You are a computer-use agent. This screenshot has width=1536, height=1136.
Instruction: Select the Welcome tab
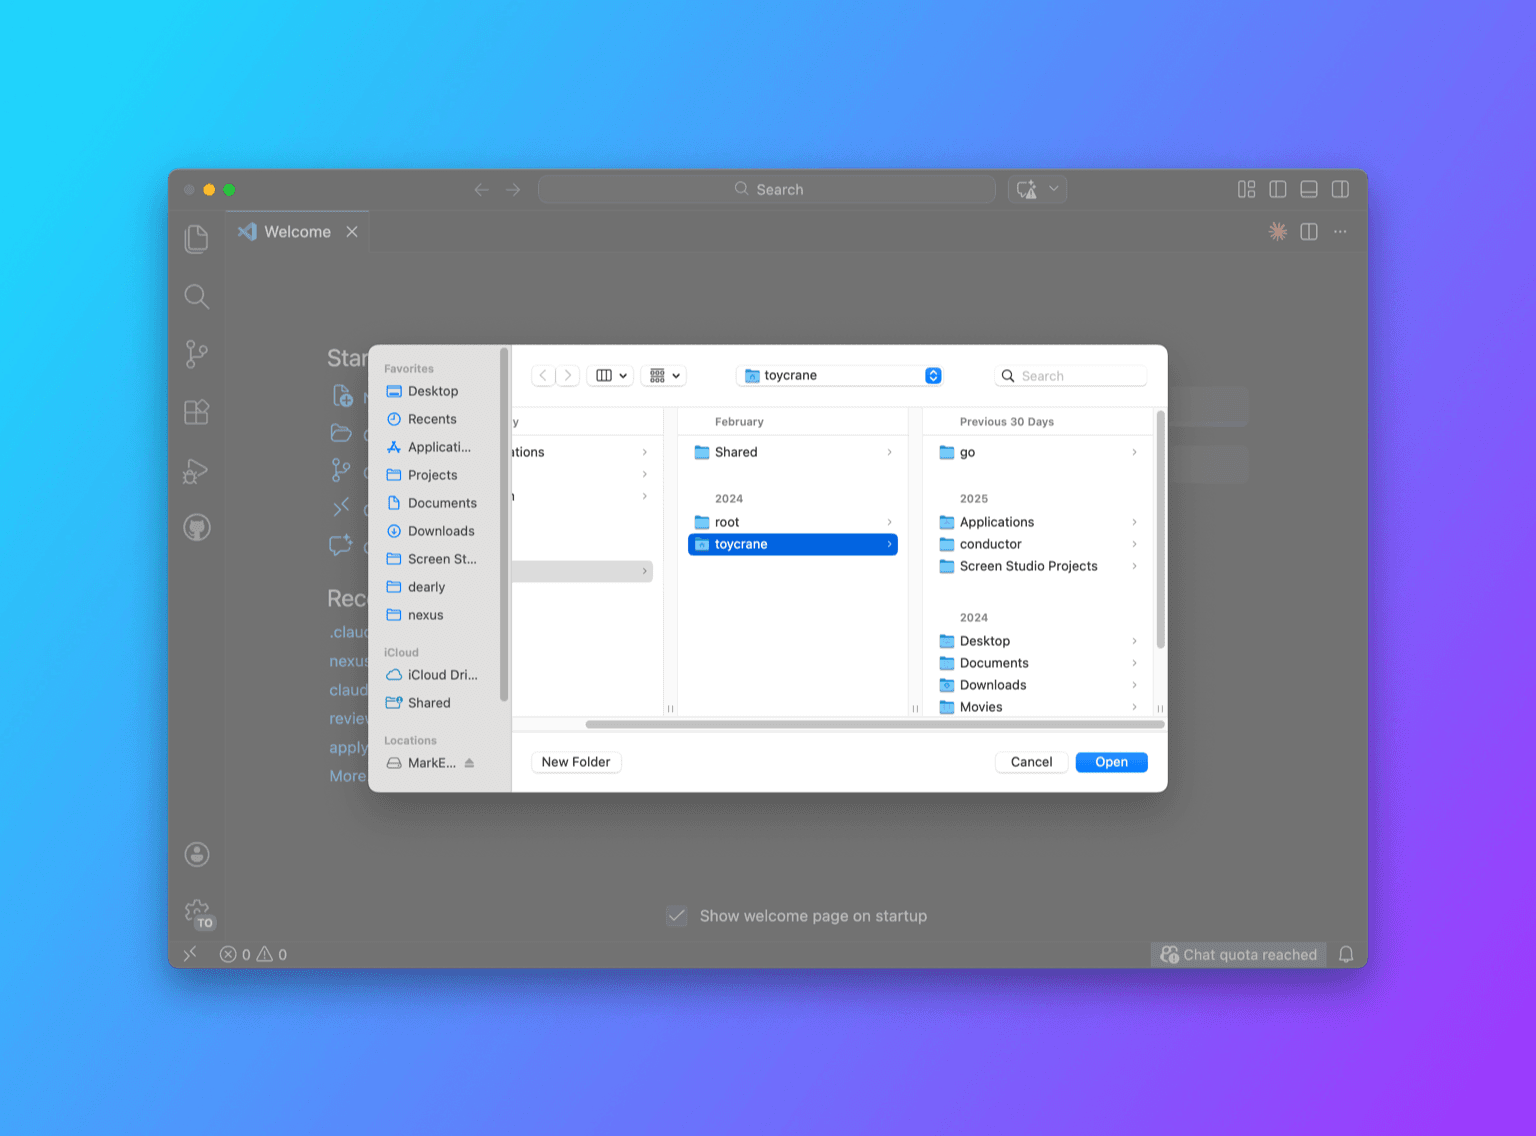(x=296, y=231)
